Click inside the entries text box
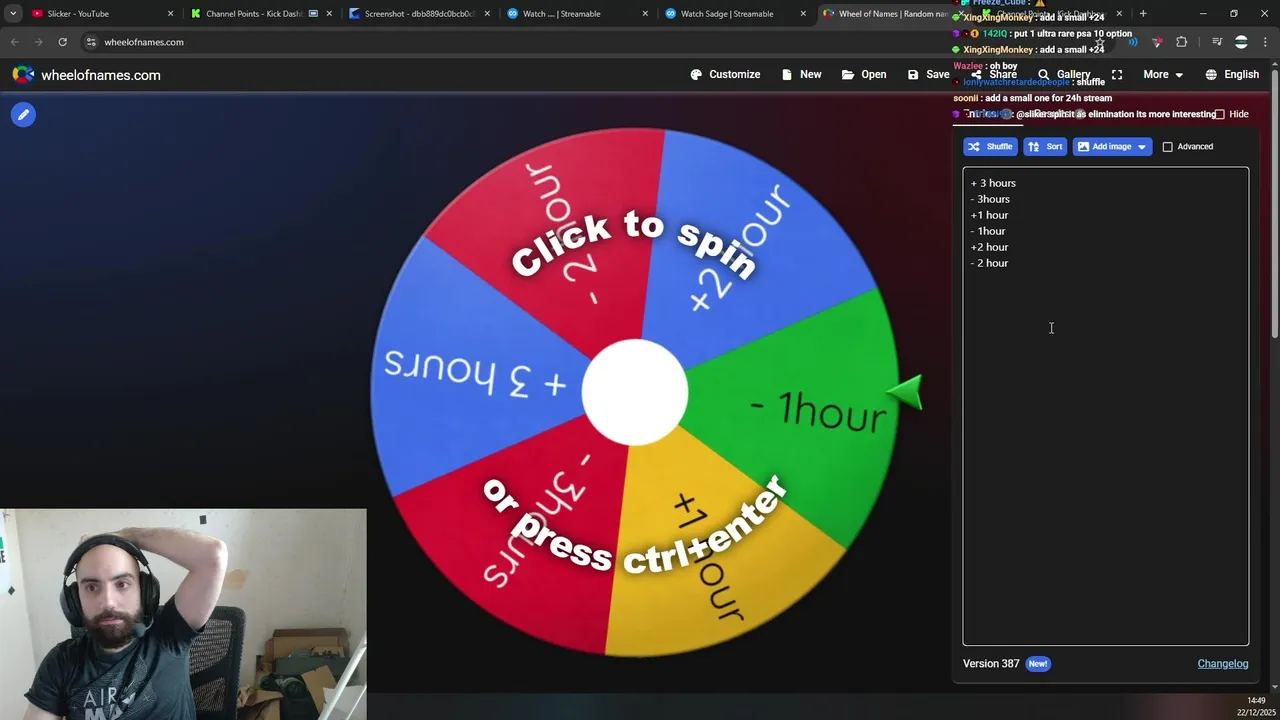1280x720 pixels. (x=1105, y=406)
